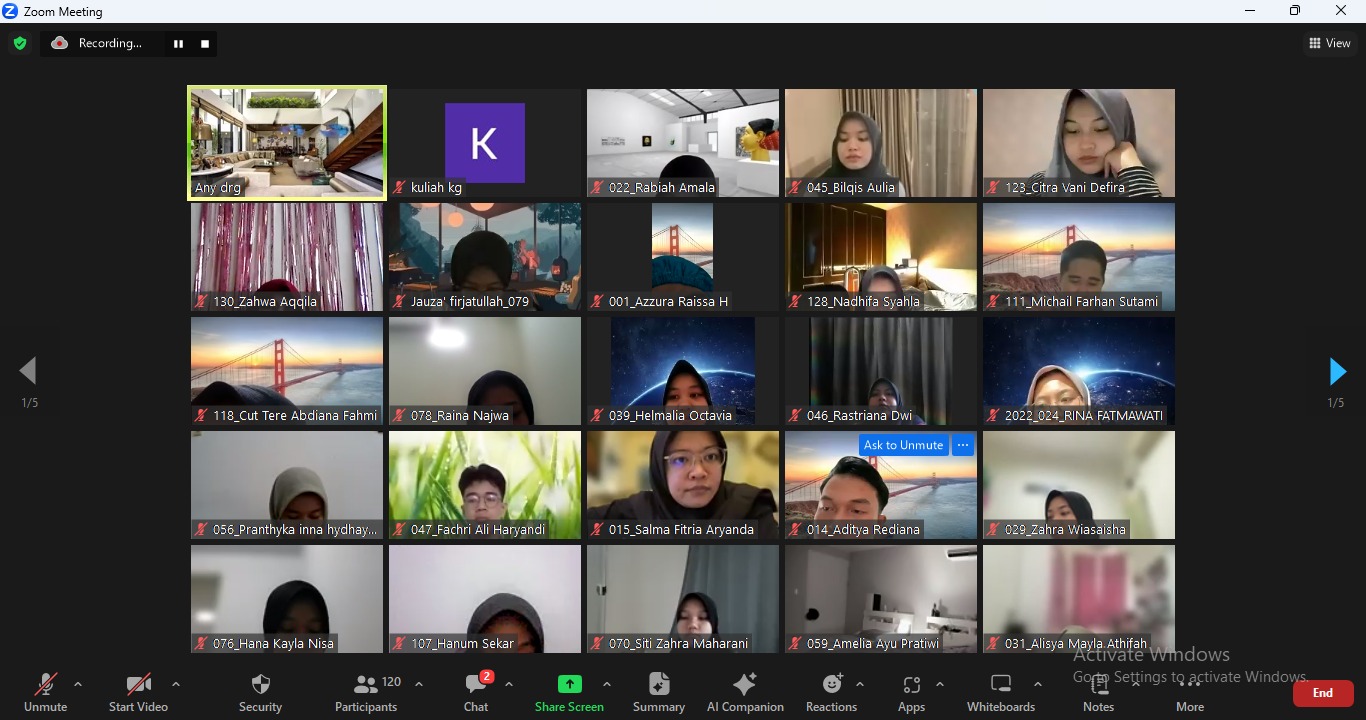Viewport: 1366px width, 720px height.
Task: Click the Unmute microphone icon
Action: point(46,685)
